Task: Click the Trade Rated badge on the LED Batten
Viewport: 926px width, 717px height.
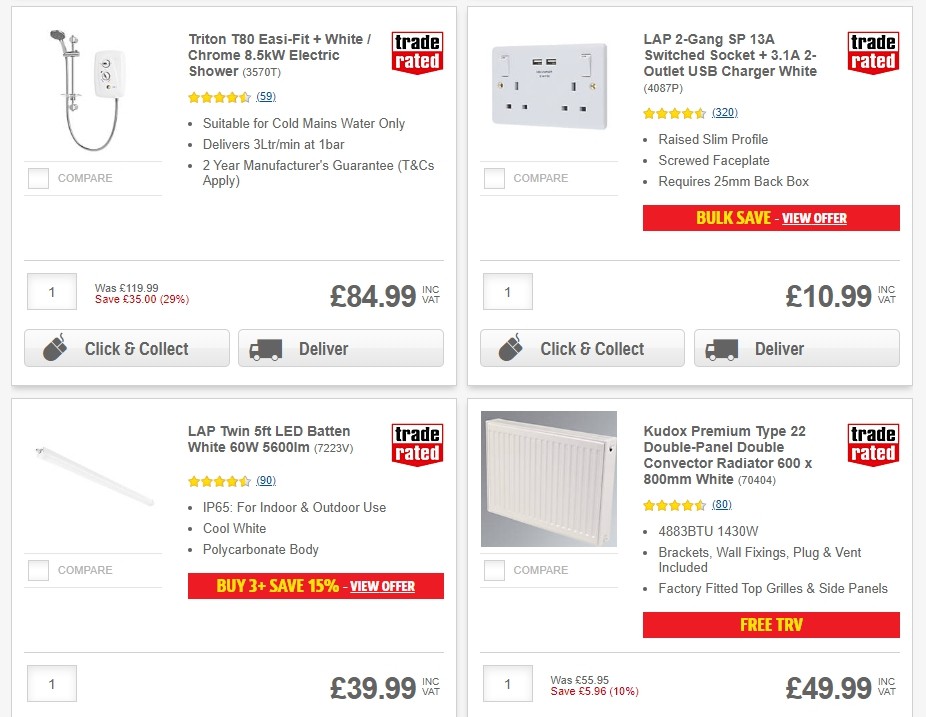Action: tap(417, 443)
